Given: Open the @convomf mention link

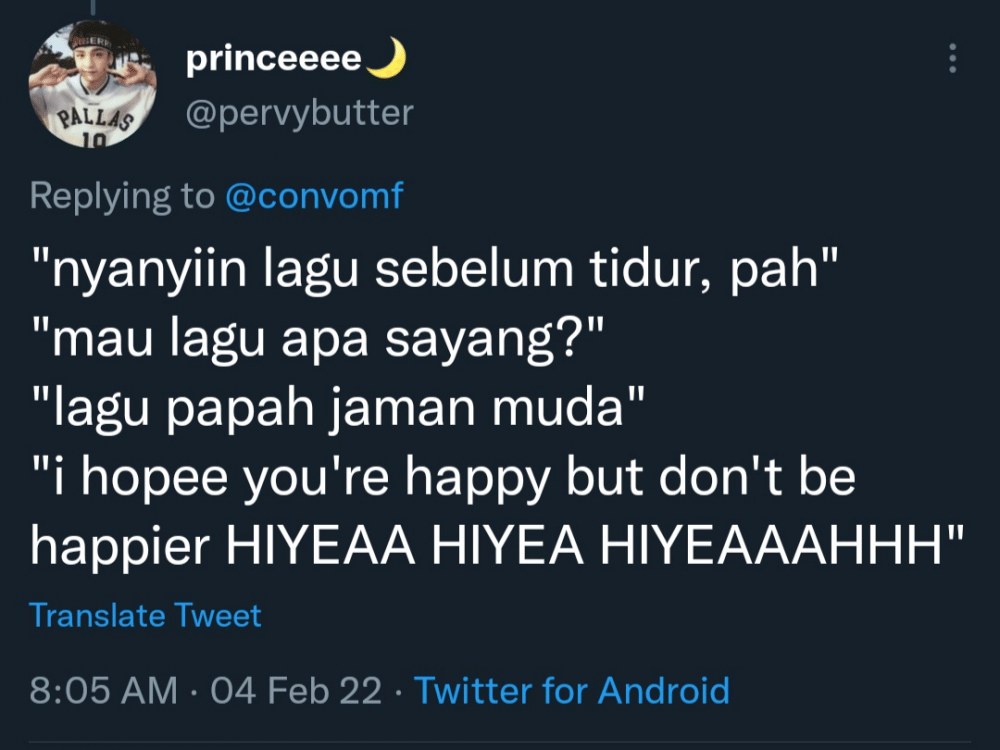Looking at the screenshot, I should coord(314,196).
